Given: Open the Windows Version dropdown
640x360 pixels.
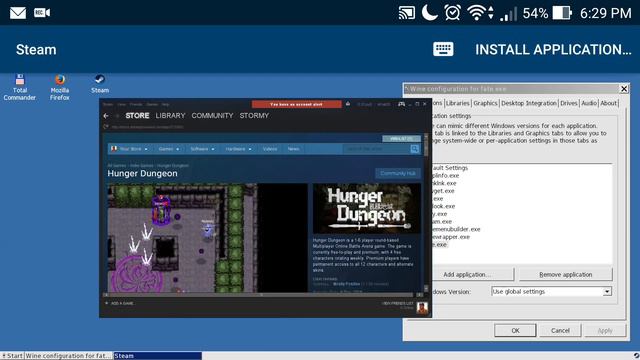Looking at the screenshot, I should tap(551, 291).
